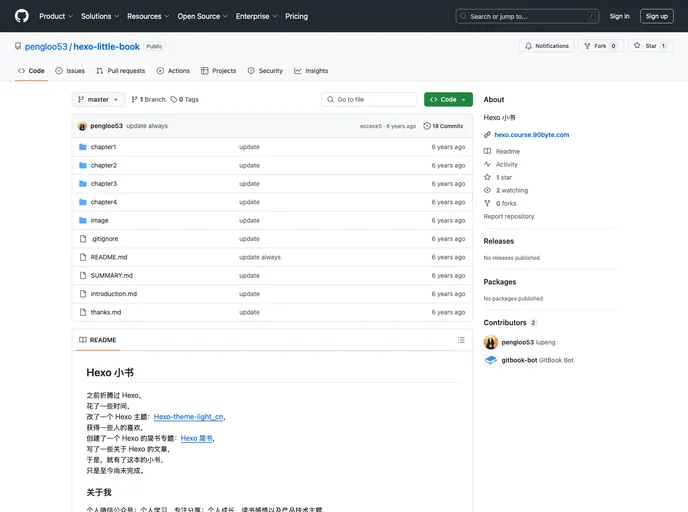Click the file icon next to .gitignore

pos(82,239)
